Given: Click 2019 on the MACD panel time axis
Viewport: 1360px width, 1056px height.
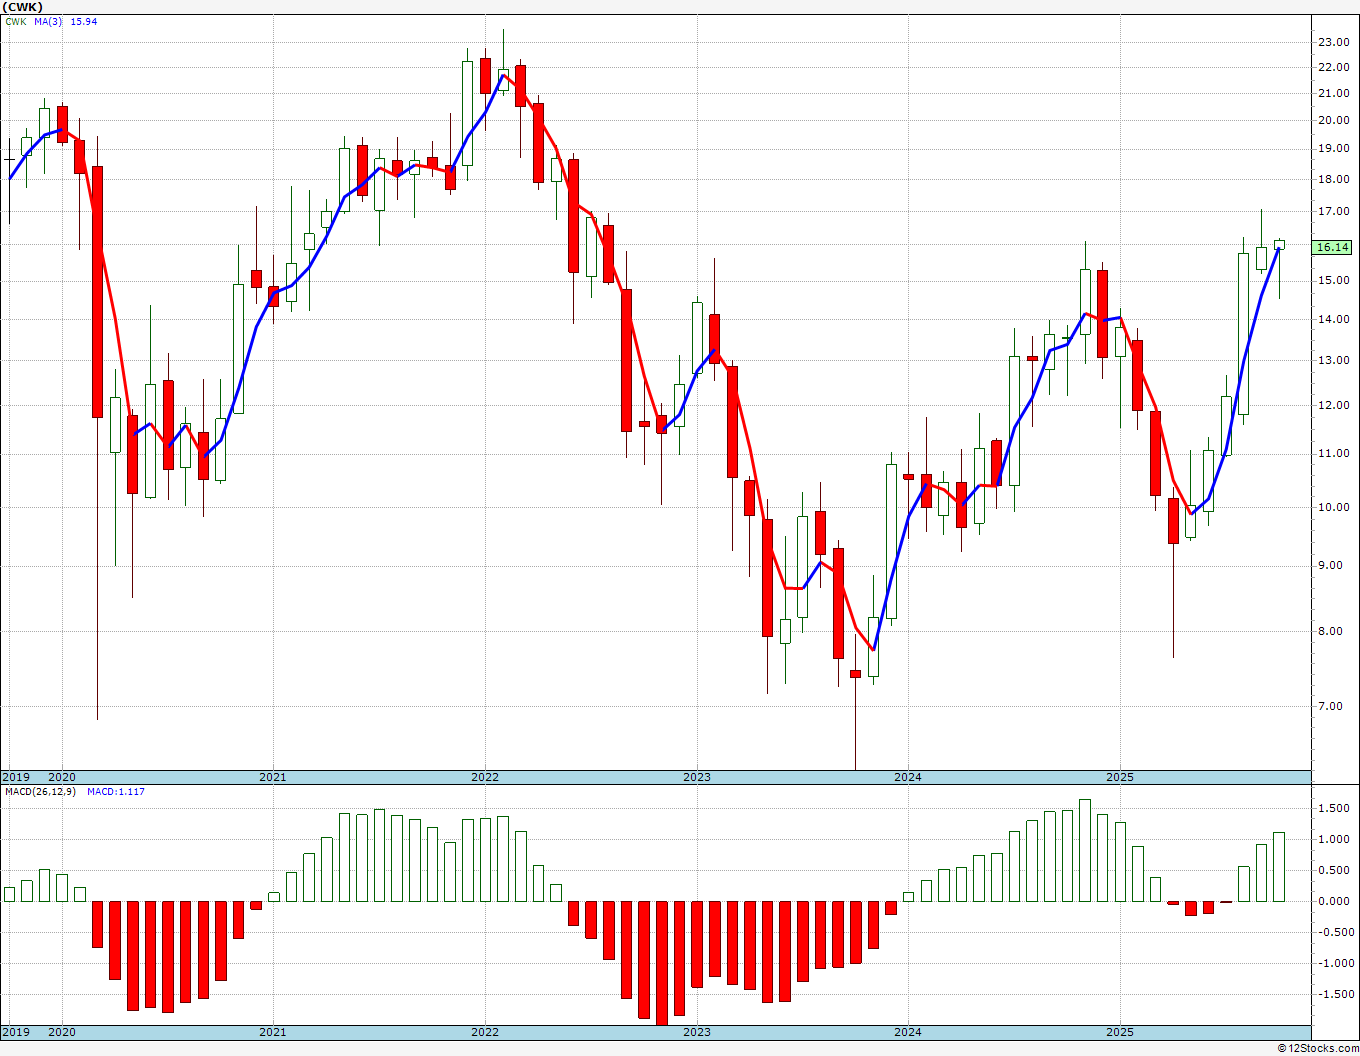Looking at the screenshot, I should (16, 1032).
